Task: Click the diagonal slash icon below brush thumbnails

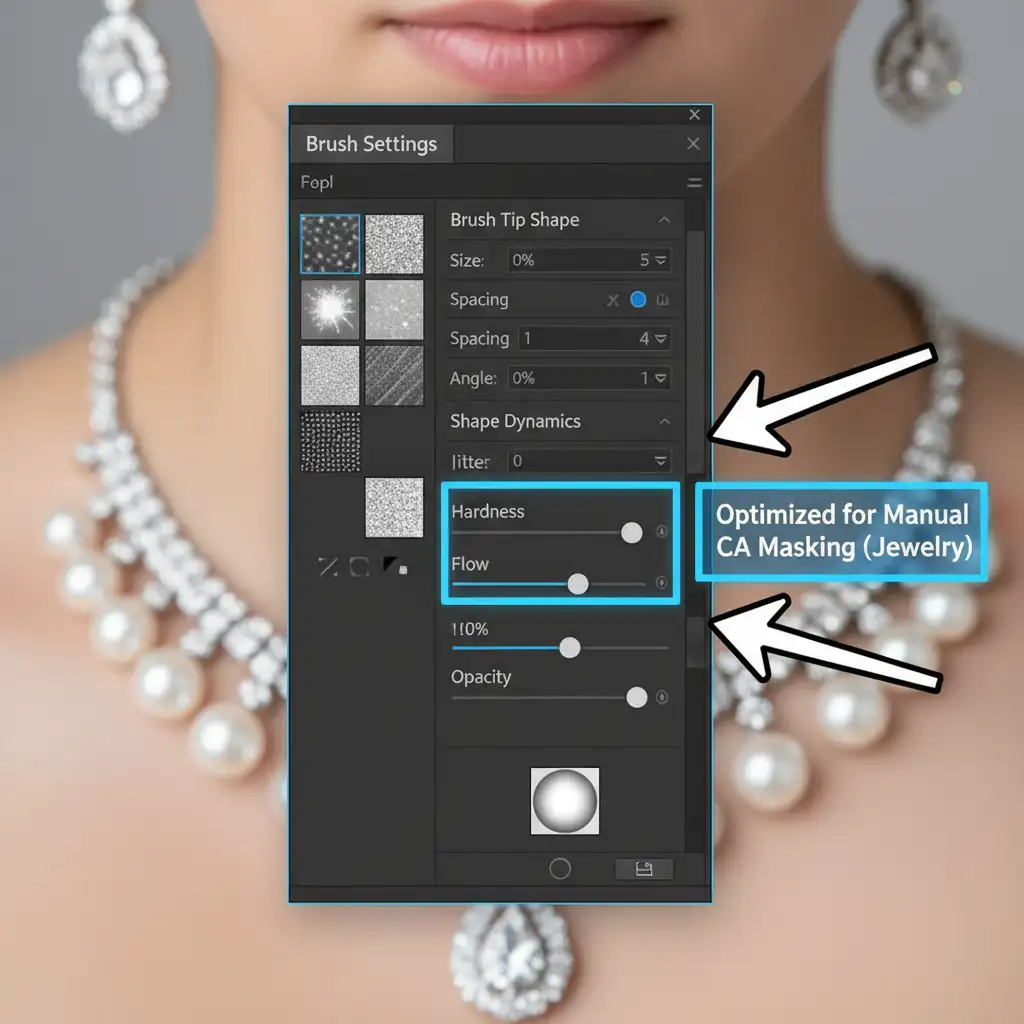Action: (328, 567)
